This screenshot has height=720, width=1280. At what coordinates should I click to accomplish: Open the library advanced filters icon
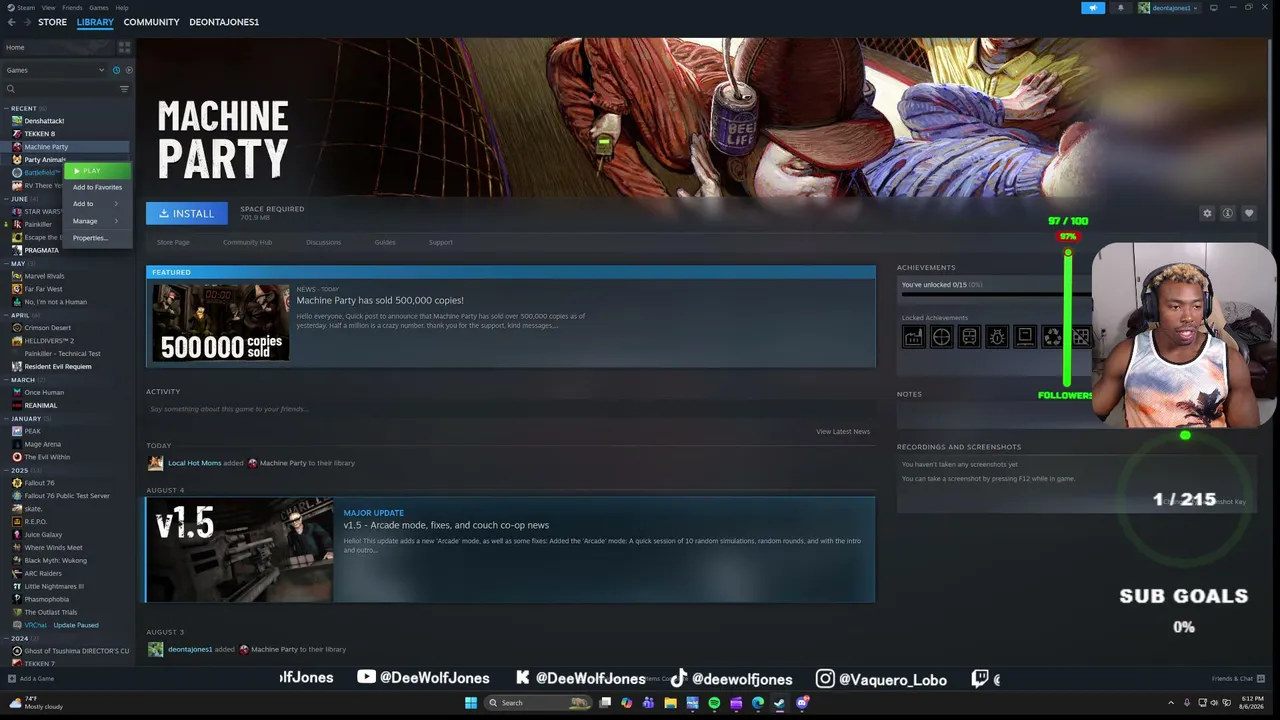coord(124,89)
